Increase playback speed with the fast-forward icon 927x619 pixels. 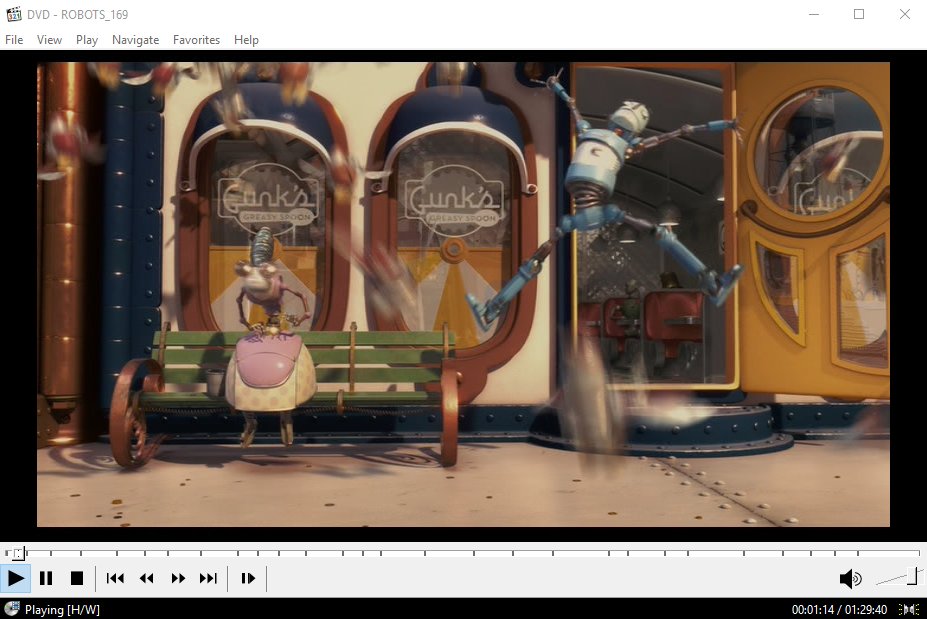(178, 578)
